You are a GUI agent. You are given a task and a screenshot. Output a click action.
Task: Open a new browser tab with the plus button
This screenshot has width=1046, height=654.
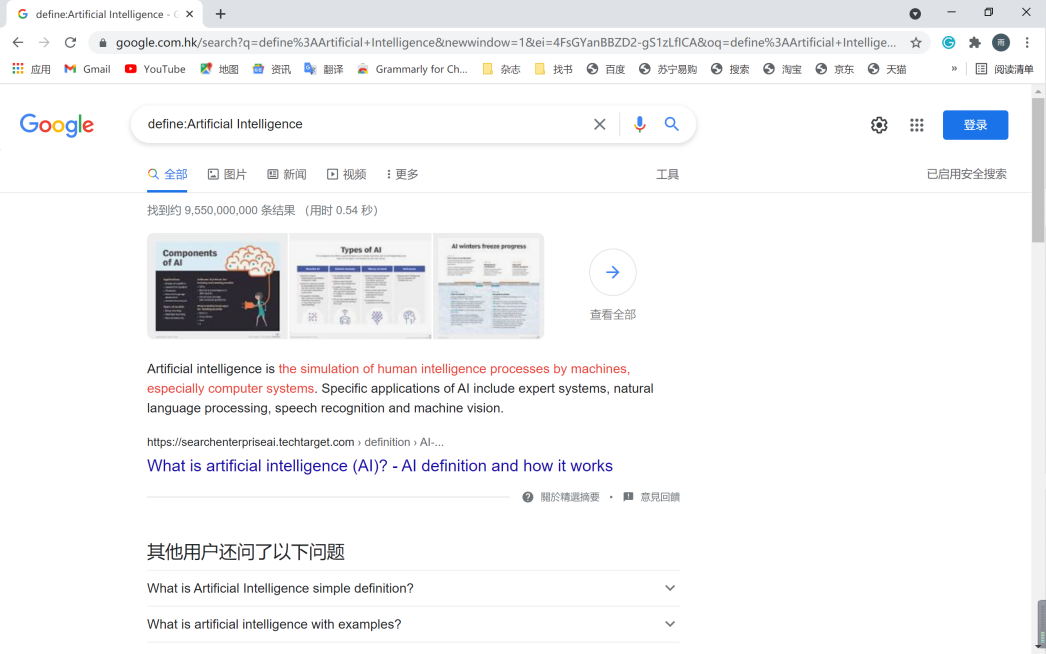220,14
